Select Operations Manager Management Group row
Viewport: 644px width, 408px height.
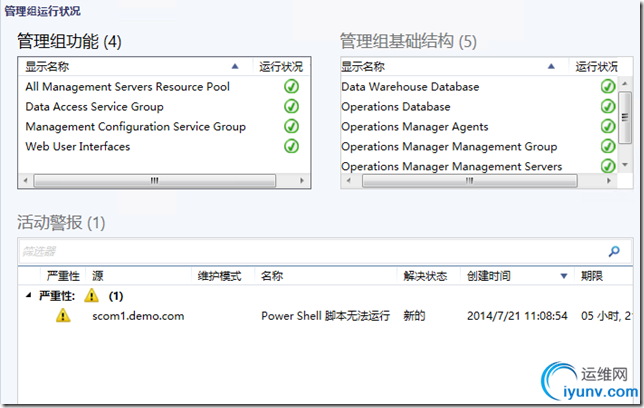tap(479, 146)
